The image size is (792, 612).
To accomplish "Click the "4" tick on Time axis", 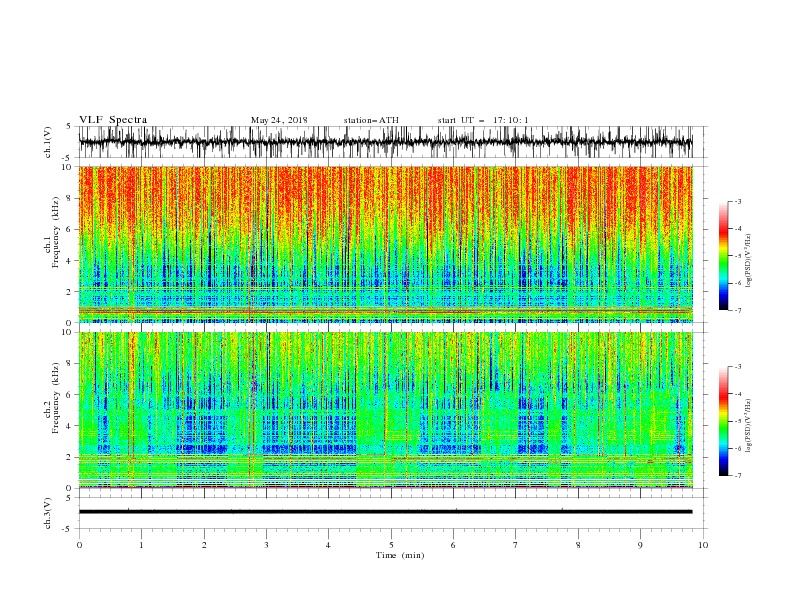I will pos(328,545).
